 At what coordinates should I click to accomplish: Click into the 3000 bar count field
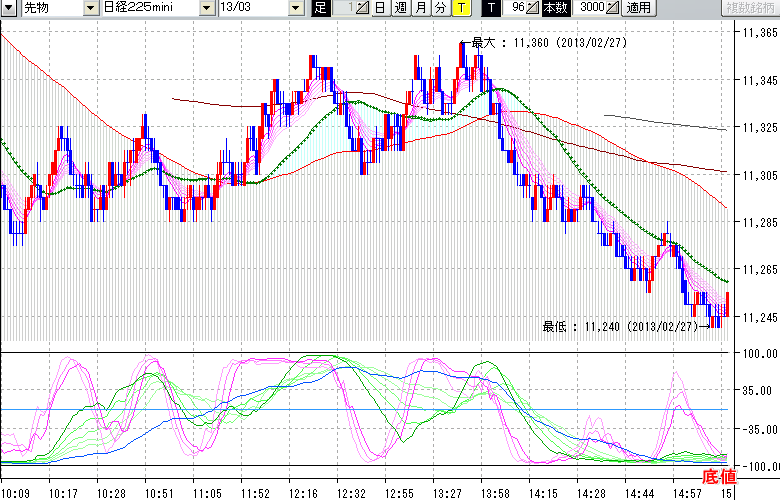[590, 8]
